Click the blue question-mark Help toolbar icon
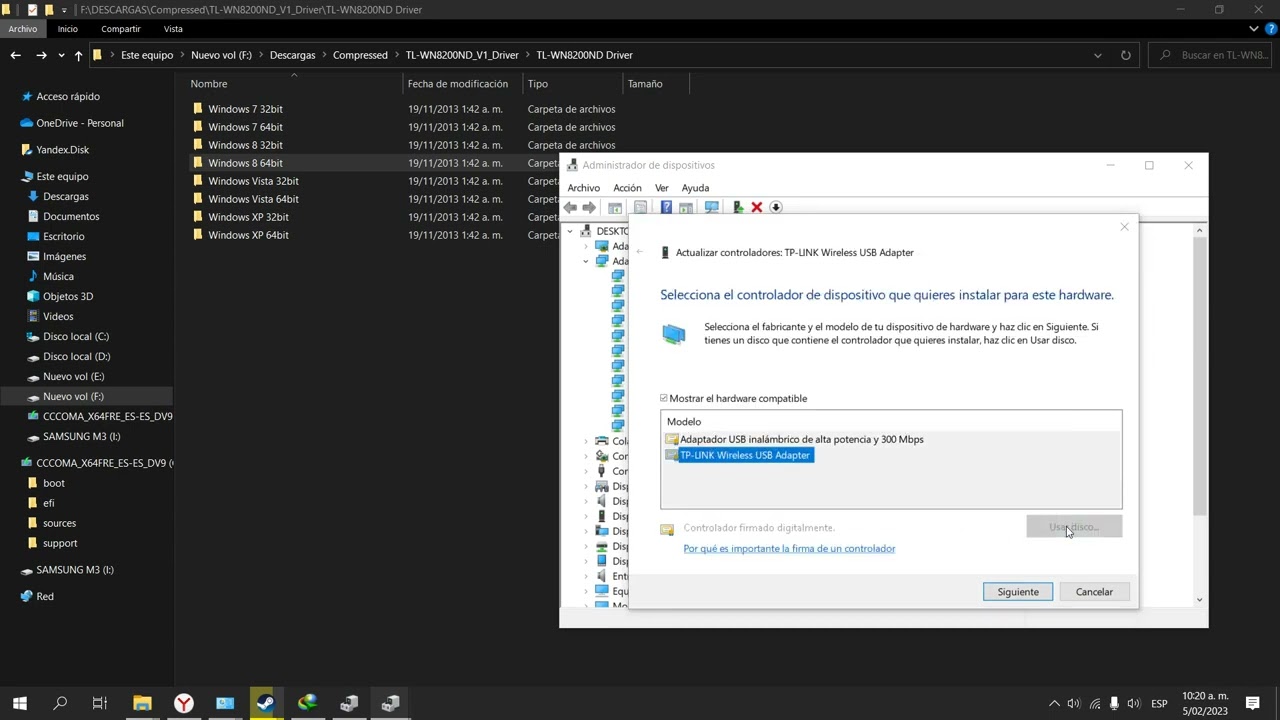Image resolution: width=1280 pixels, height=720 pixels. (x=666, y=207)
